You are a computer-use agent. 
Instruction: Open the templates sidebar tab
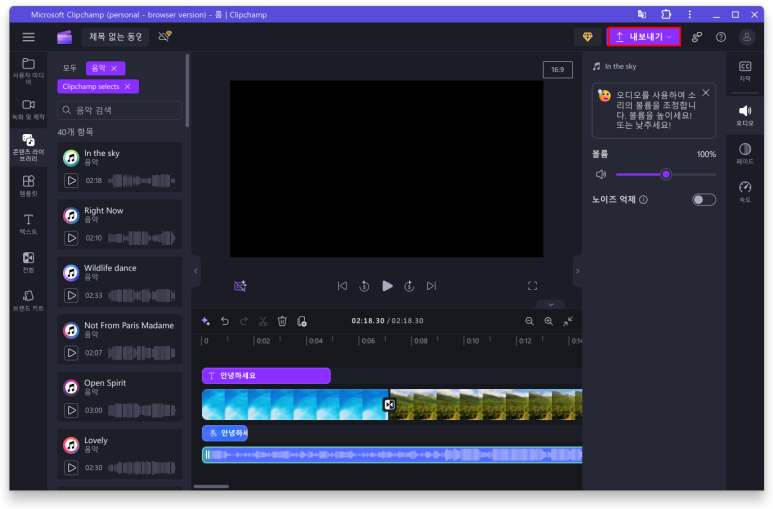[x=28, y=186]
